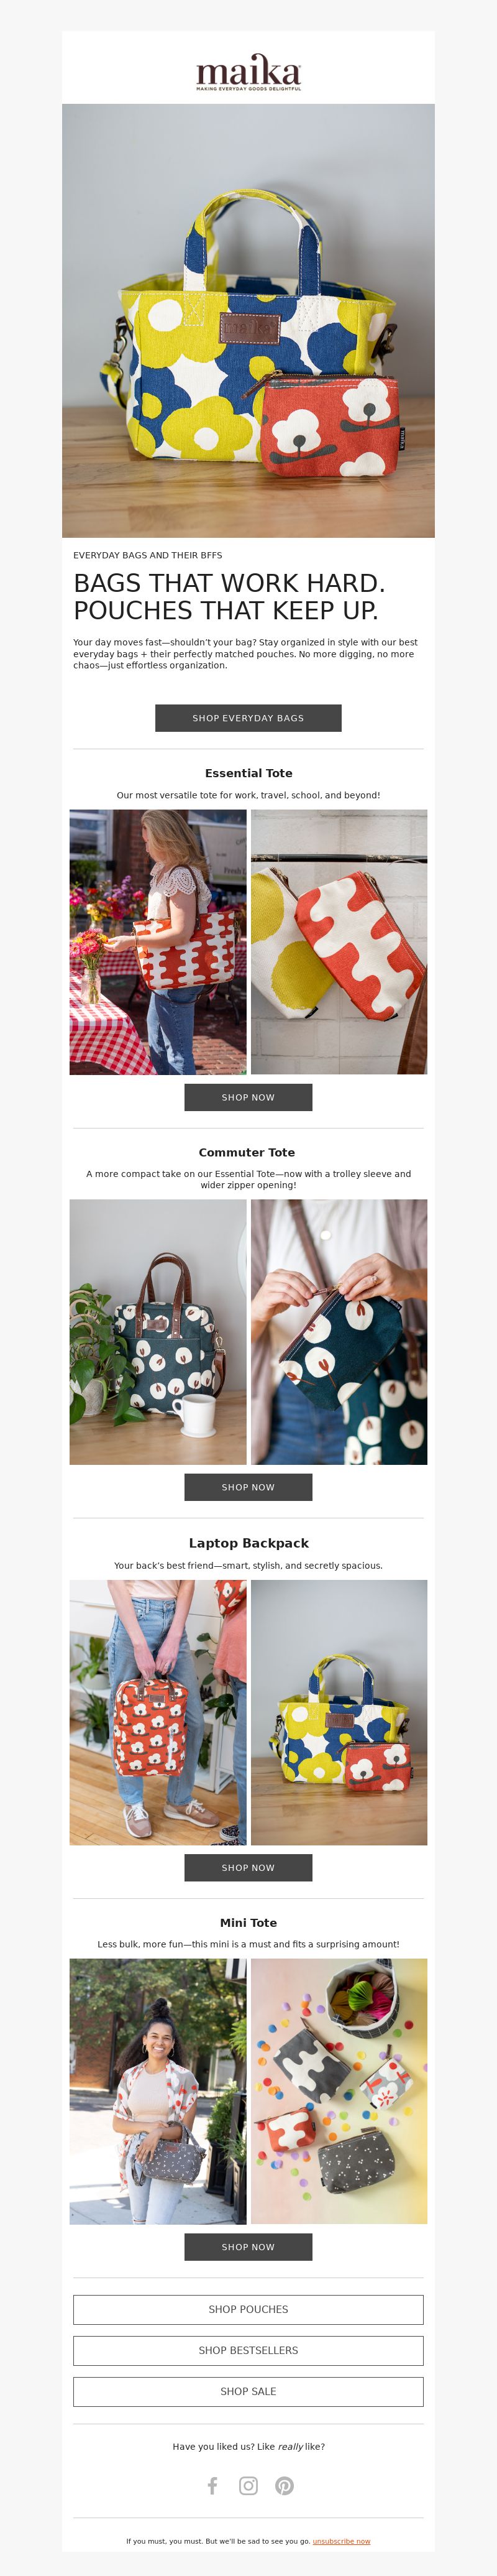Image resolution: width=497 pixels, height=2576 pixels.
Task: Open the Instagram icon link
Action: [248, 2485]
